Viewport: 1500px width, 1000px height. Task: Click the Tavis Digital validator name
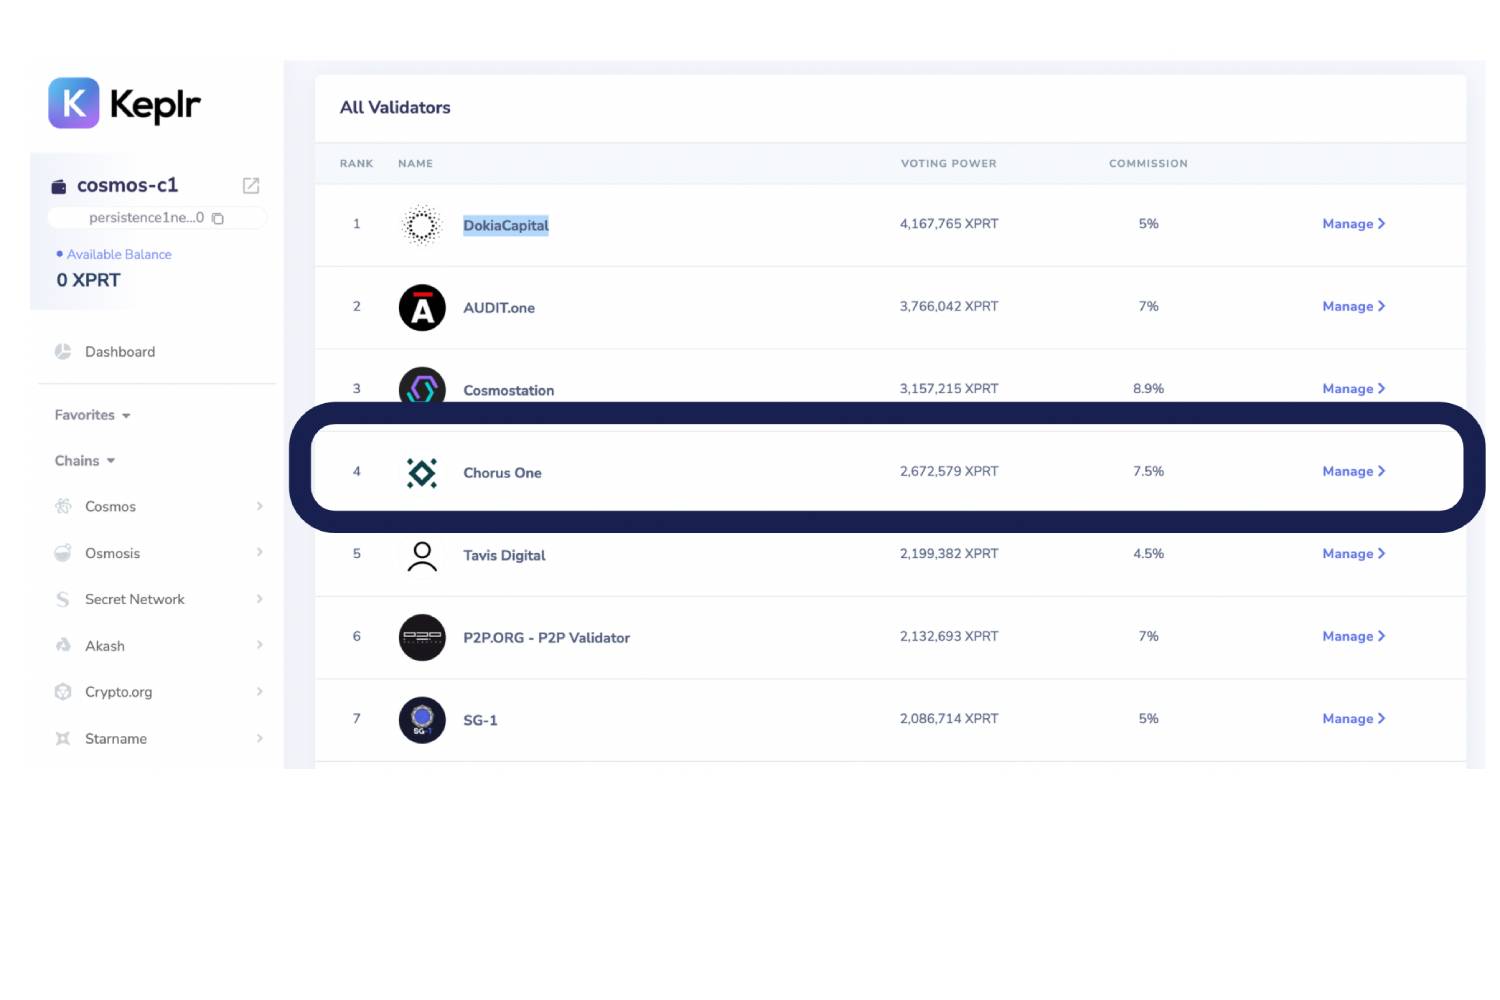(x=504, y=556)
